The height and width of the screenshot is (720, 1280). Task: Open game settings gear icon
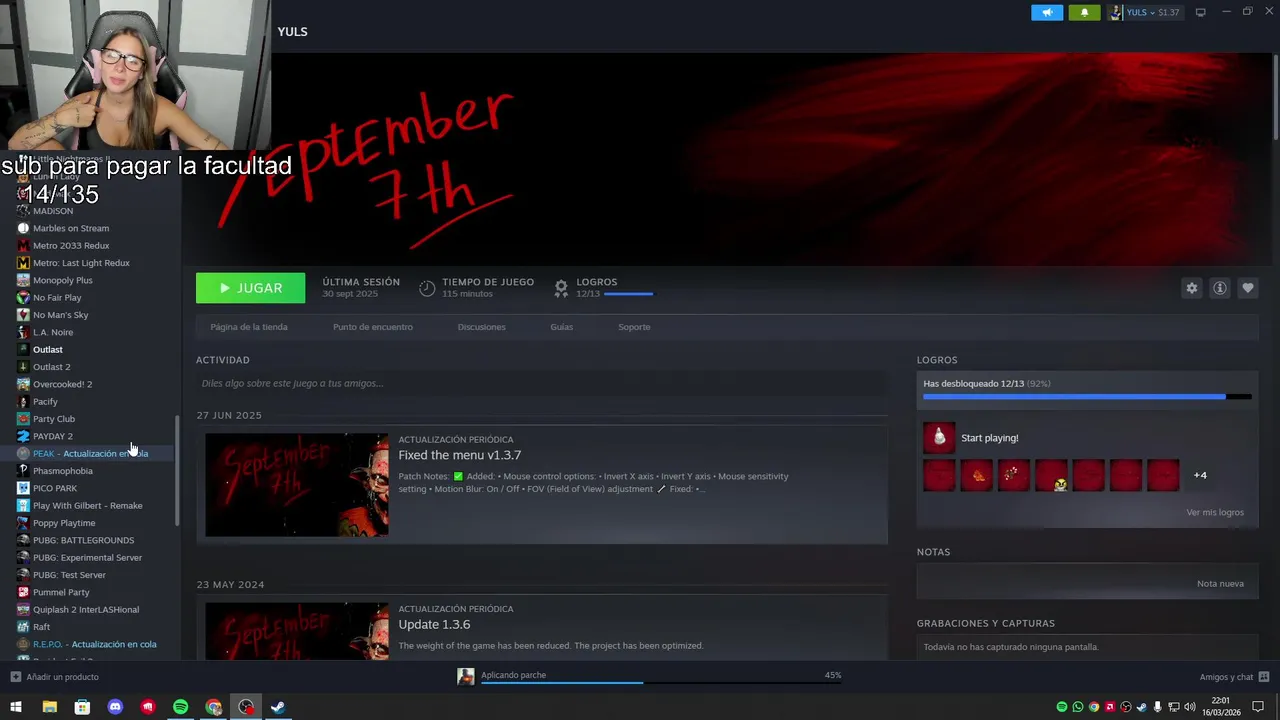tap(1191, 288)
